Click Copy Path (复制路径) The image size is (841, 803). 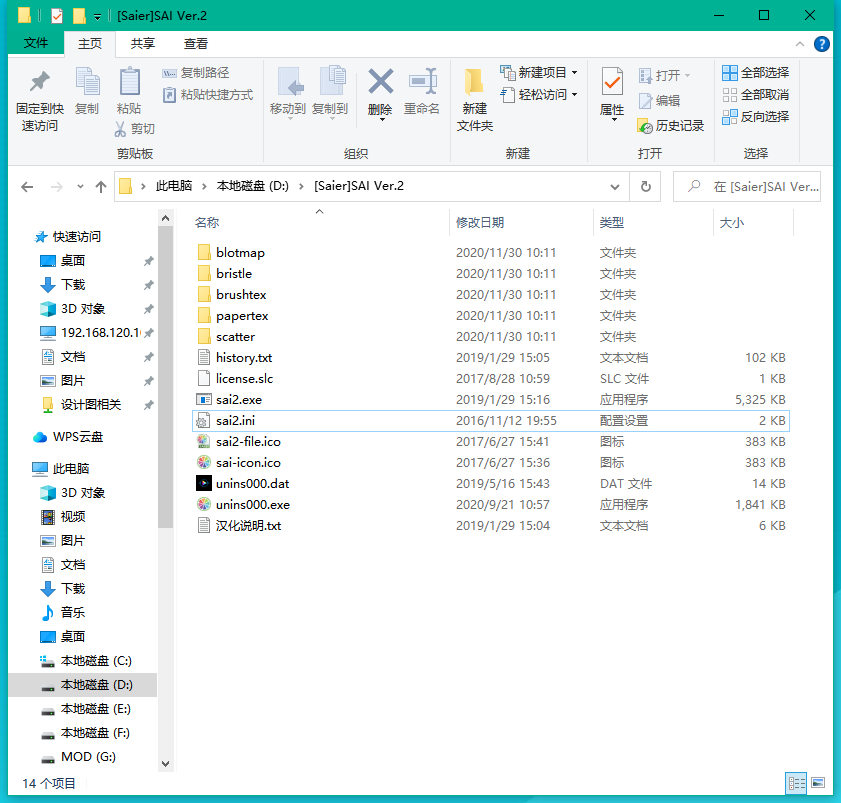196,72
